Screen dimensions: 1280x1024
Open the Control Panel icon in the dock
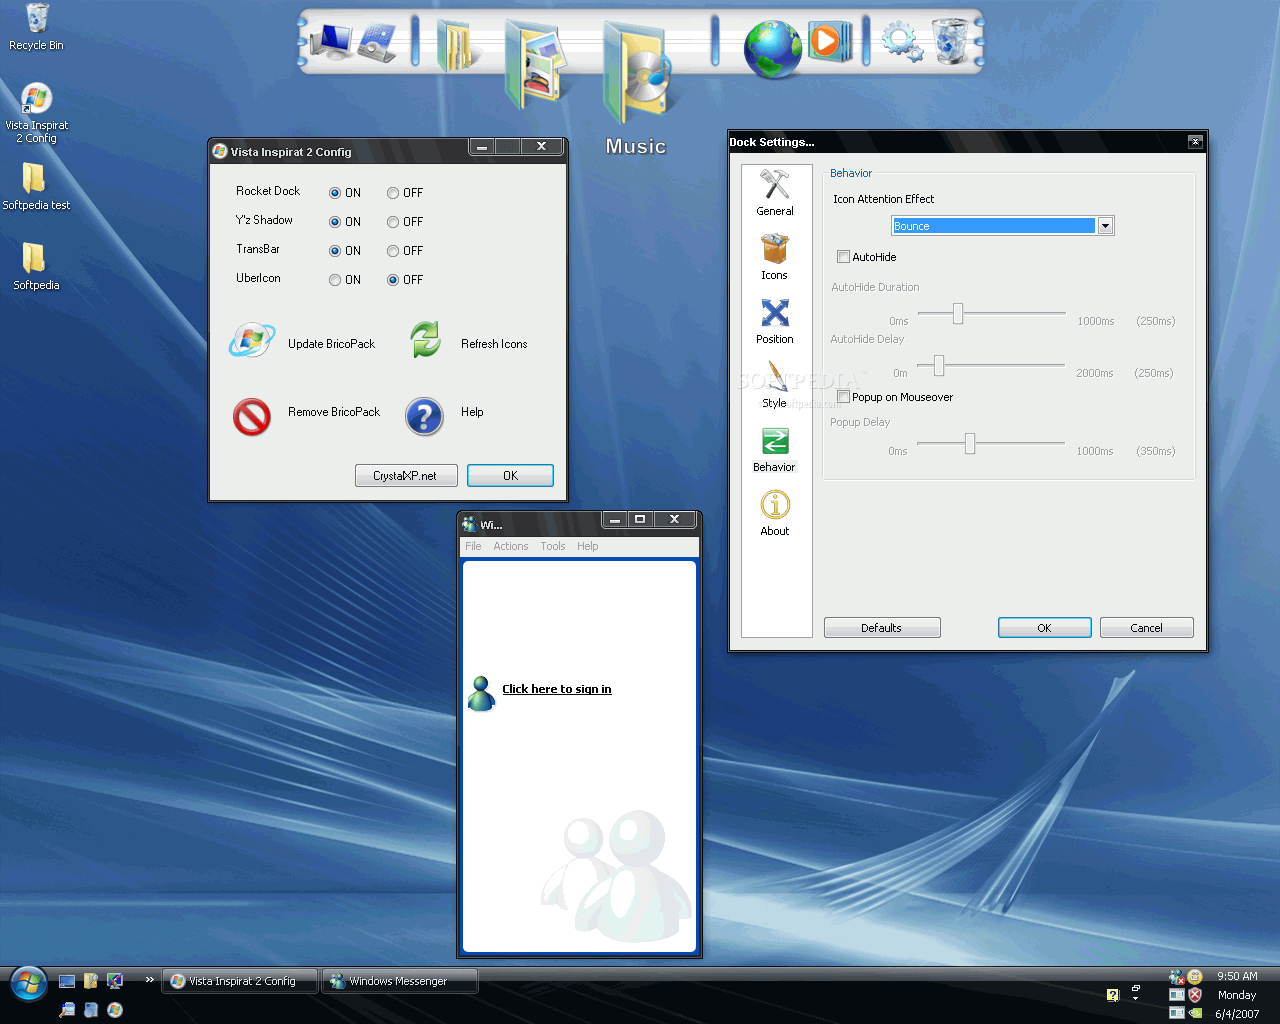pyautogui.click(x=377, y=42)
